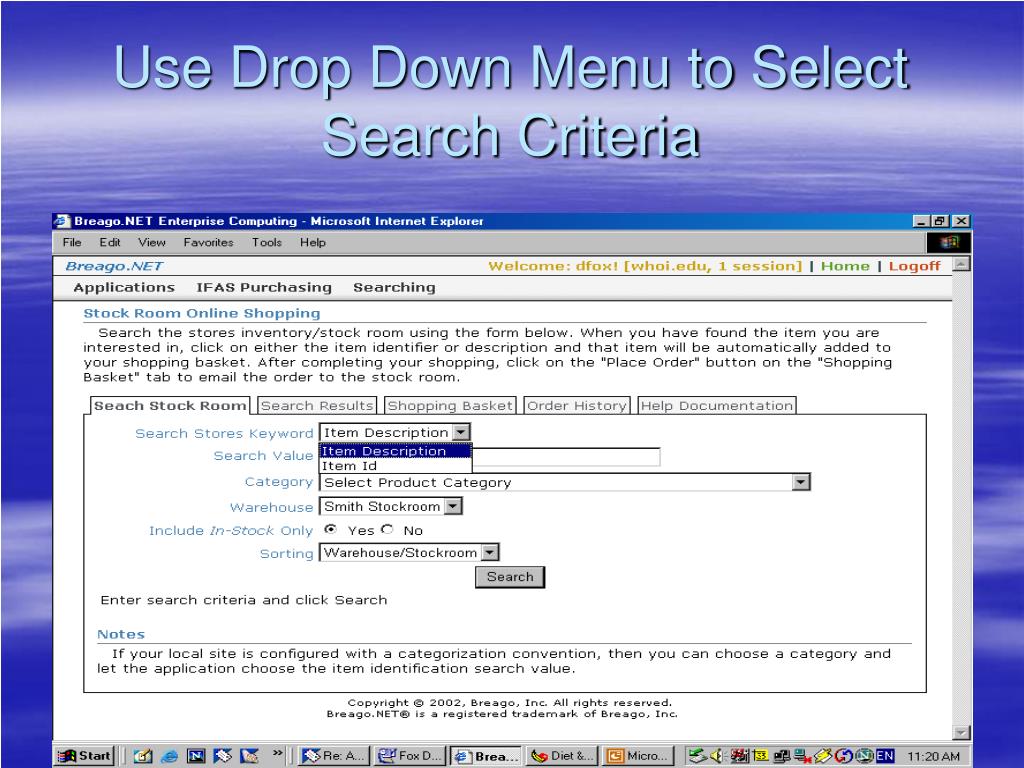
Task: Launch Netscape from the quick launch bar
Action: [196, 756]
